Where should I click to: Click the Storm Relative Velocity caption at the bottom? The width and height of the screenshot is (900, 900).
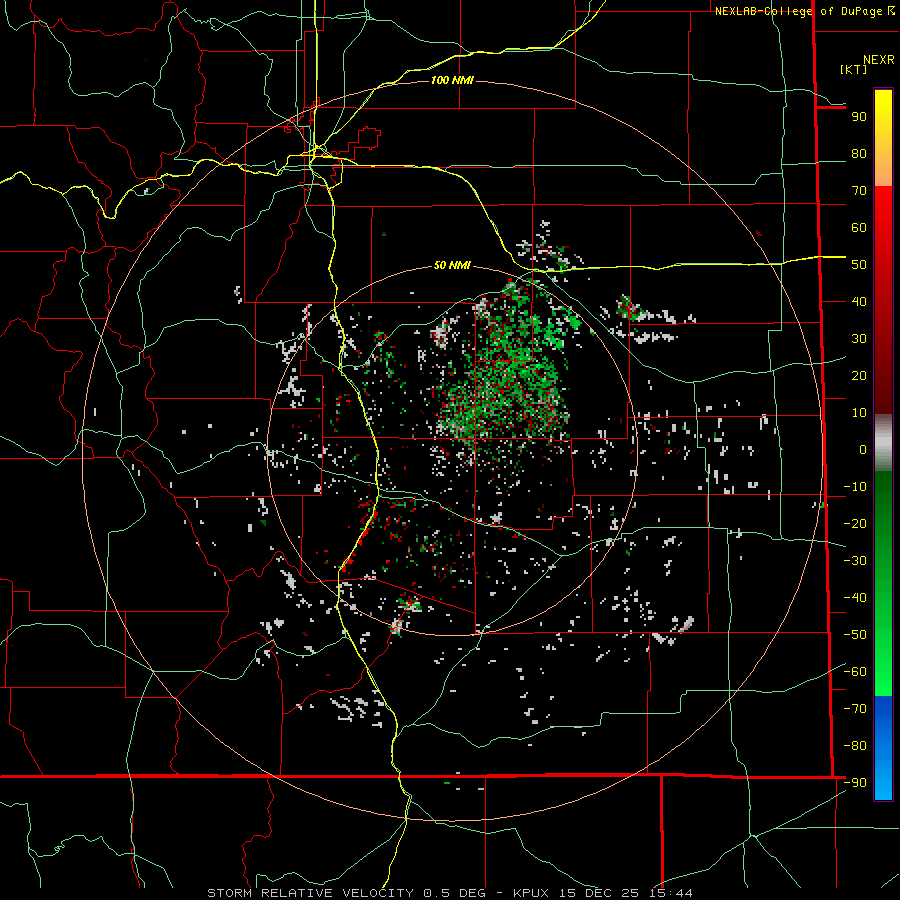click(x=449, y=893)
